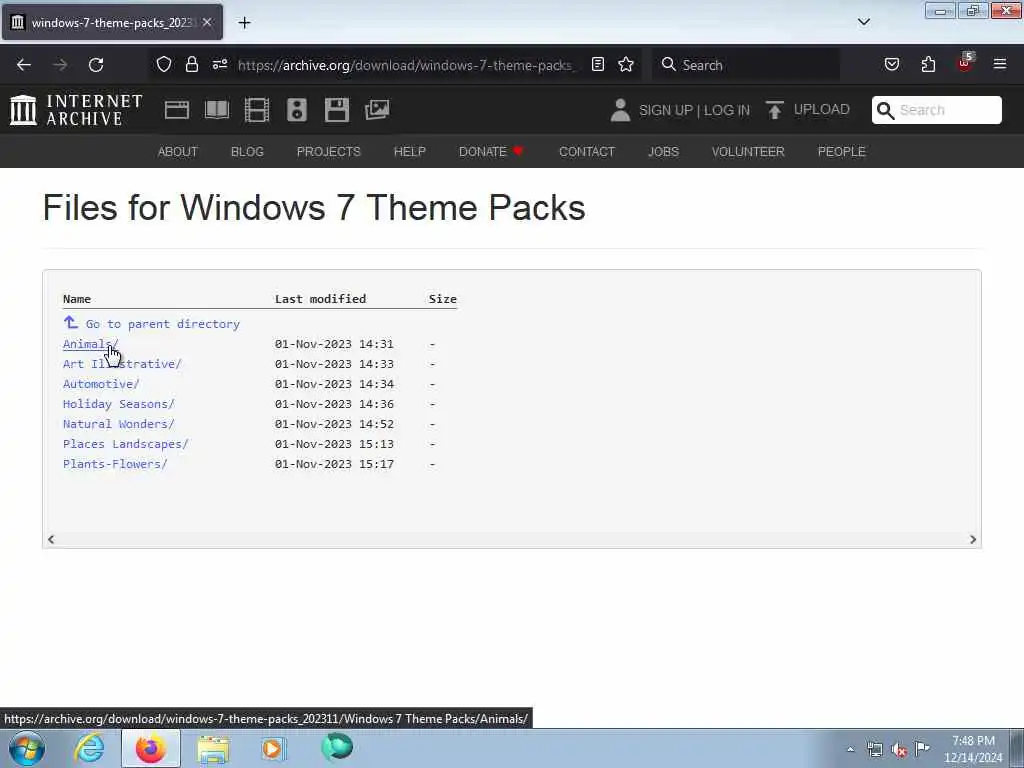Image resolution: width=1024 pixels, height=768 pixels.
Task: Open the BLOG menu item
Action: (247, 152)
